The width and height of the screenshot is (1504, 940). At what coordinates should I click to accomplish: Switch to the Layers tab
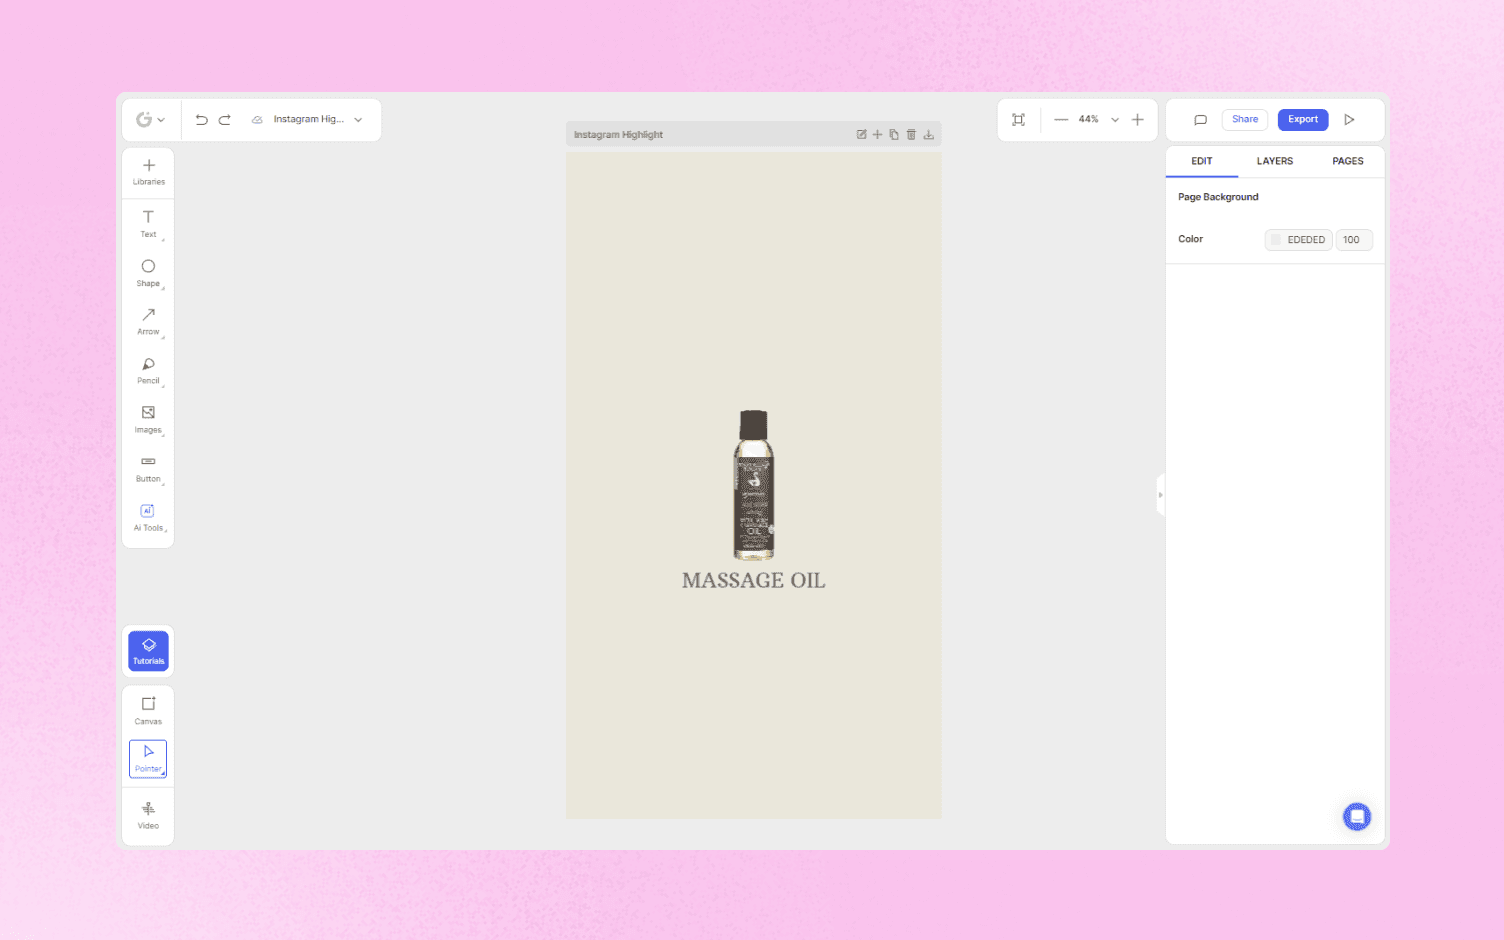pos(1275,161)
